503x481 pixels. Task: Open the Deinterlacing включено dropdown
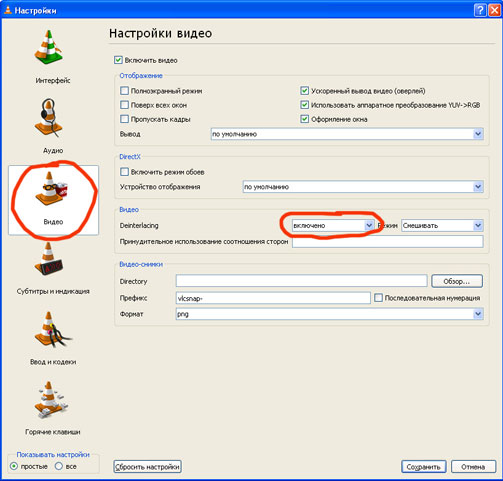tap(333, 226)
